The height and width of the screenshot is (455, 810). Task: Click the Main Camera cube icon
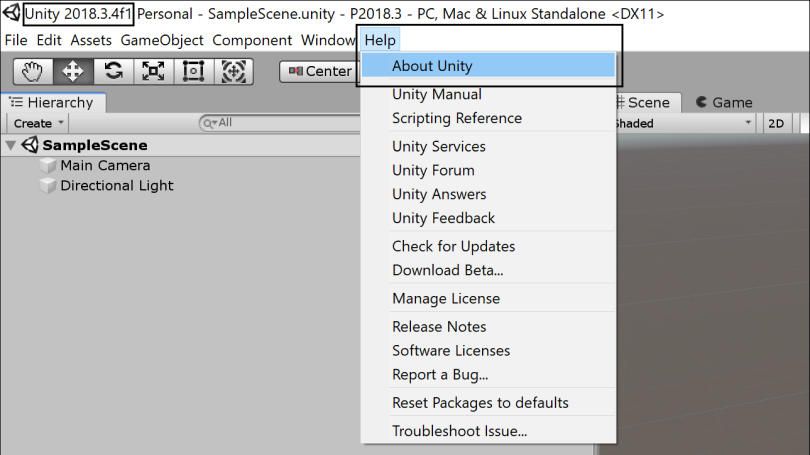coord(48,166)
